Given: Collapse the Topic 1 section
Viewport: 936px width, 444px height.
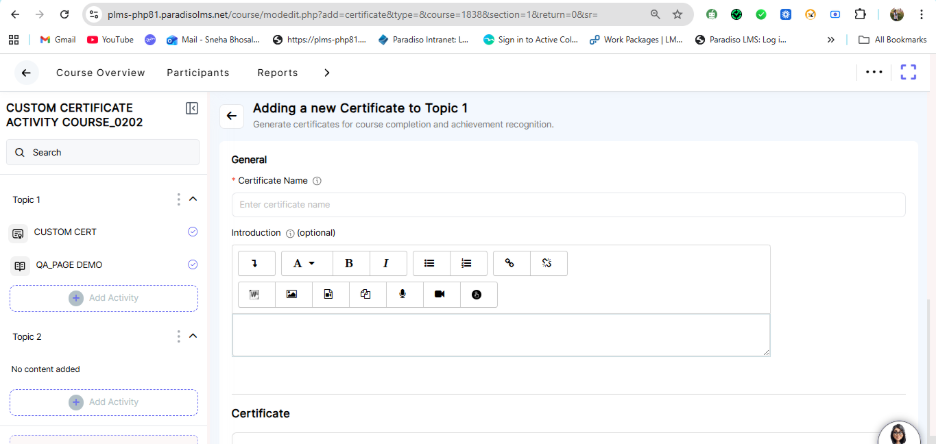Looking at the screenshot, I should (193, 199).
